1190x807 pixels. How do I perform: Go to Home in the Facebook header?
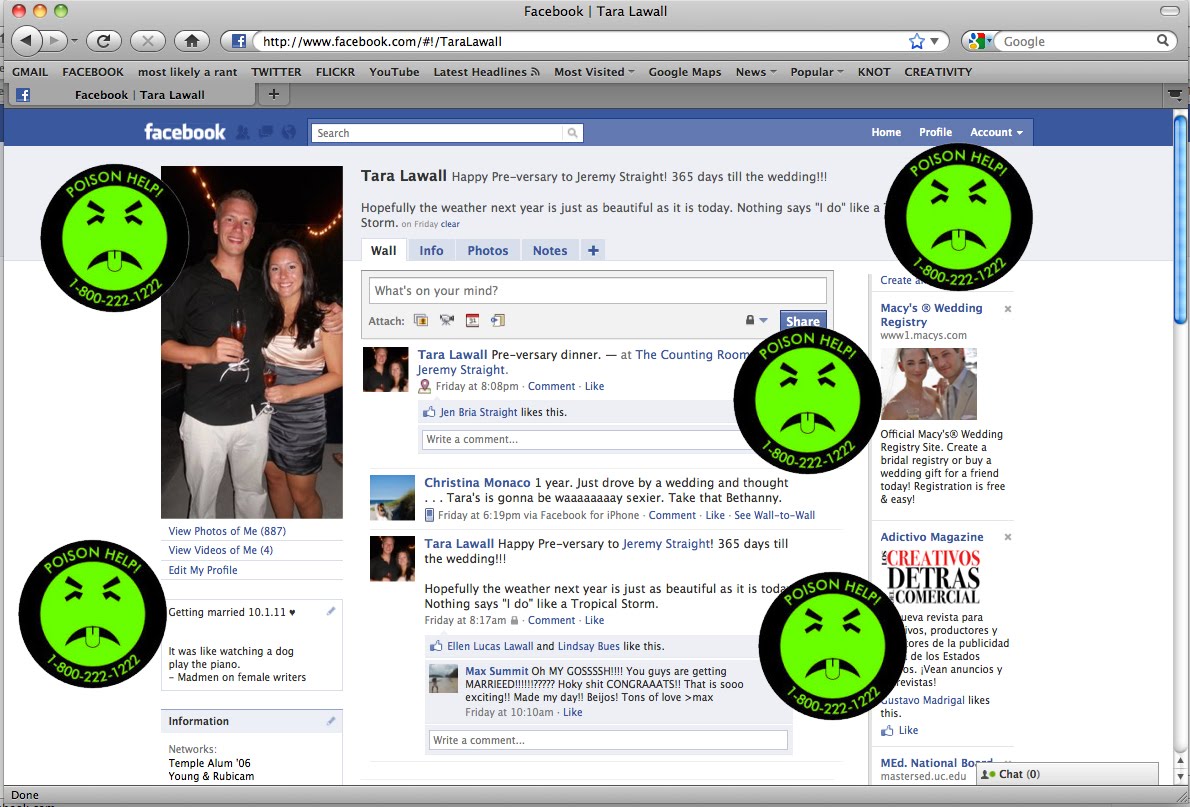click(x=886, y=132)
